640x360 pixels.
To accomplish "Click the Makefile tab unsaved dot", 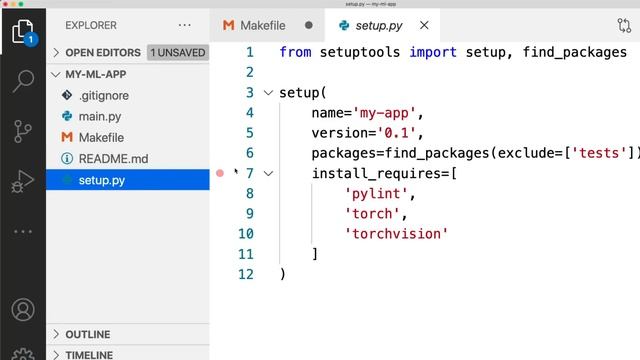I will (x=309, y=25).
